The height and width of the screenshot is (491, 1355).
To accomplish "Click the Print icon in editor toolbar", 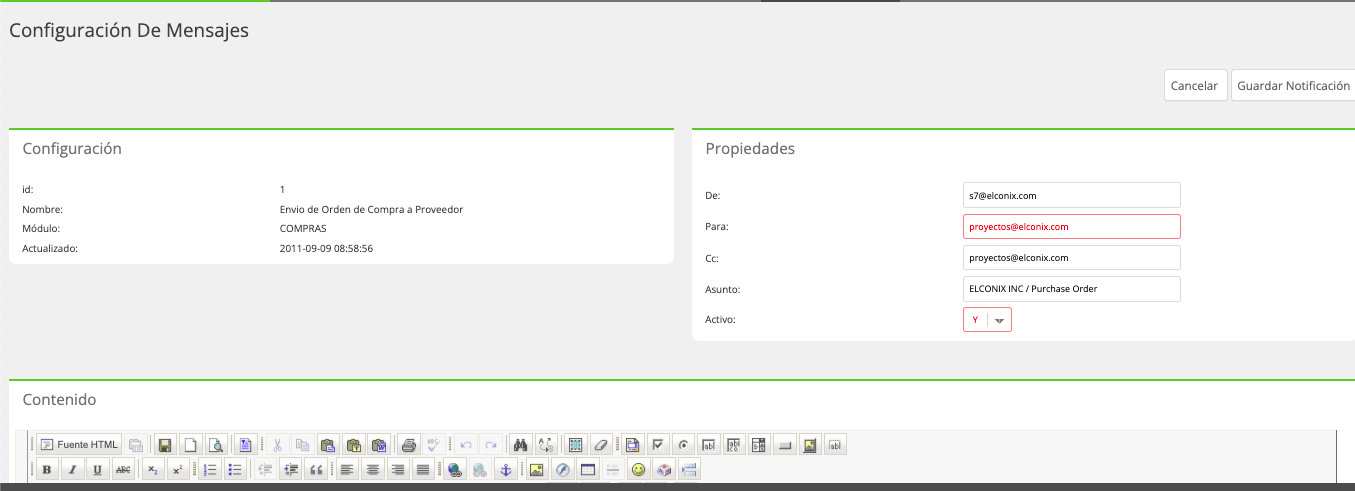I will click(x=408, y=444).
